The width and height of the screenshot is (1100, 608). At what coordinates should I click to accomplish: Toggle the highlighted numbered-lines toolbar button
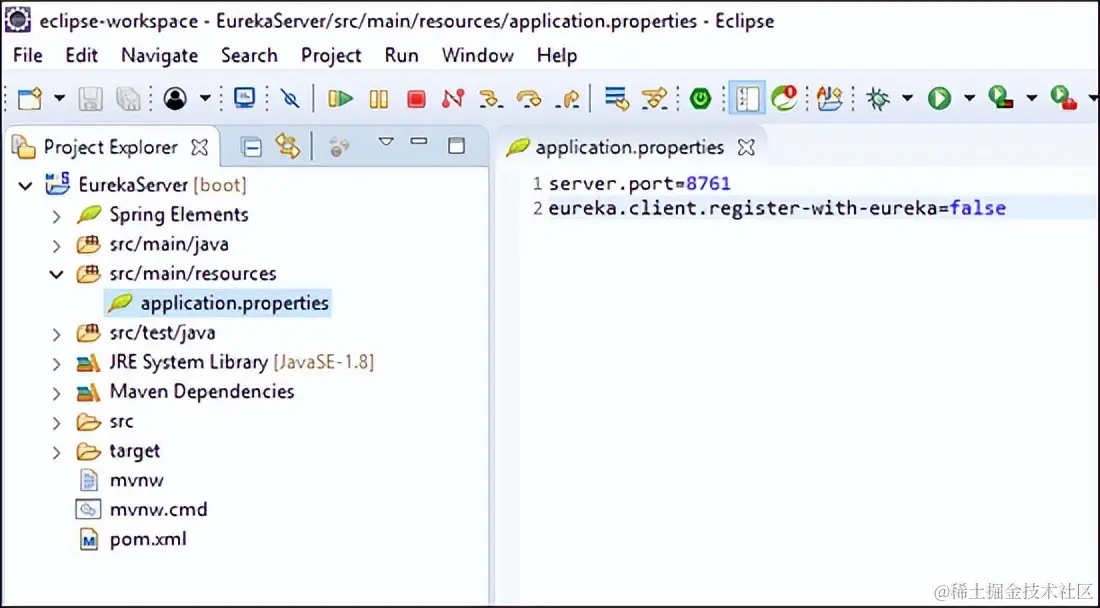[746, 97]
